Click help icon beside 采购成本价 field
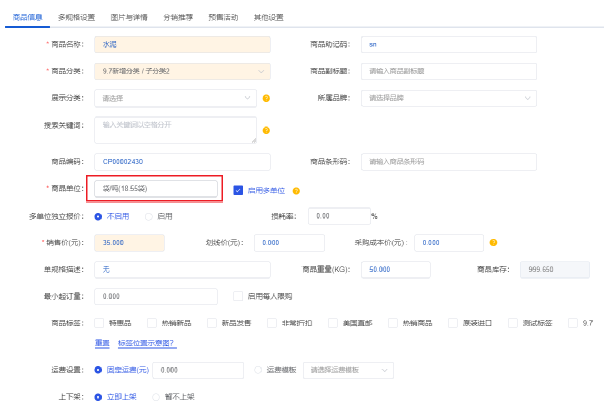Image resolution: width=604 pixels, height=404 pixels. [x=493, y=242]
